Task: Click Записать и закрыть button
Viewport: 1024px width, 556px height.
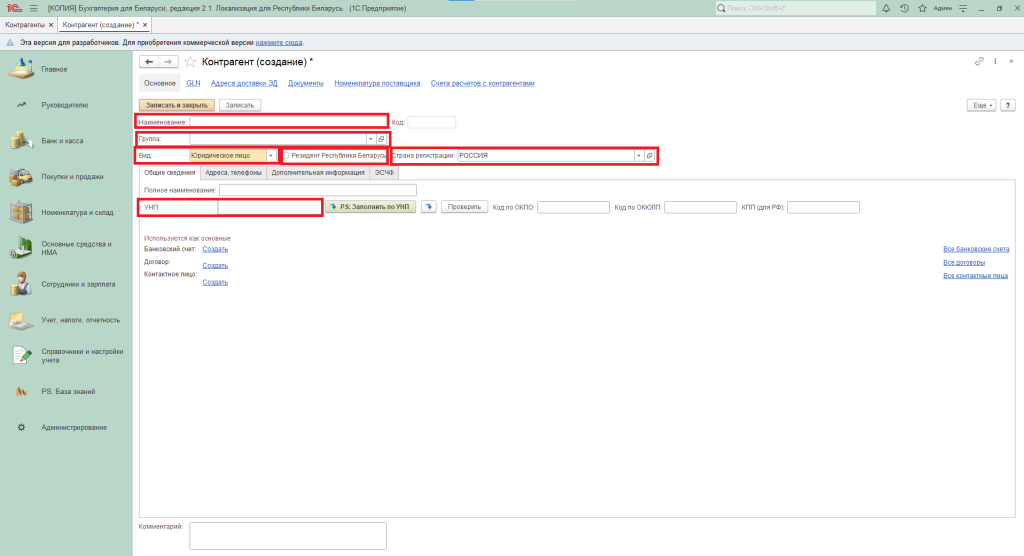Action: (176, 105)
